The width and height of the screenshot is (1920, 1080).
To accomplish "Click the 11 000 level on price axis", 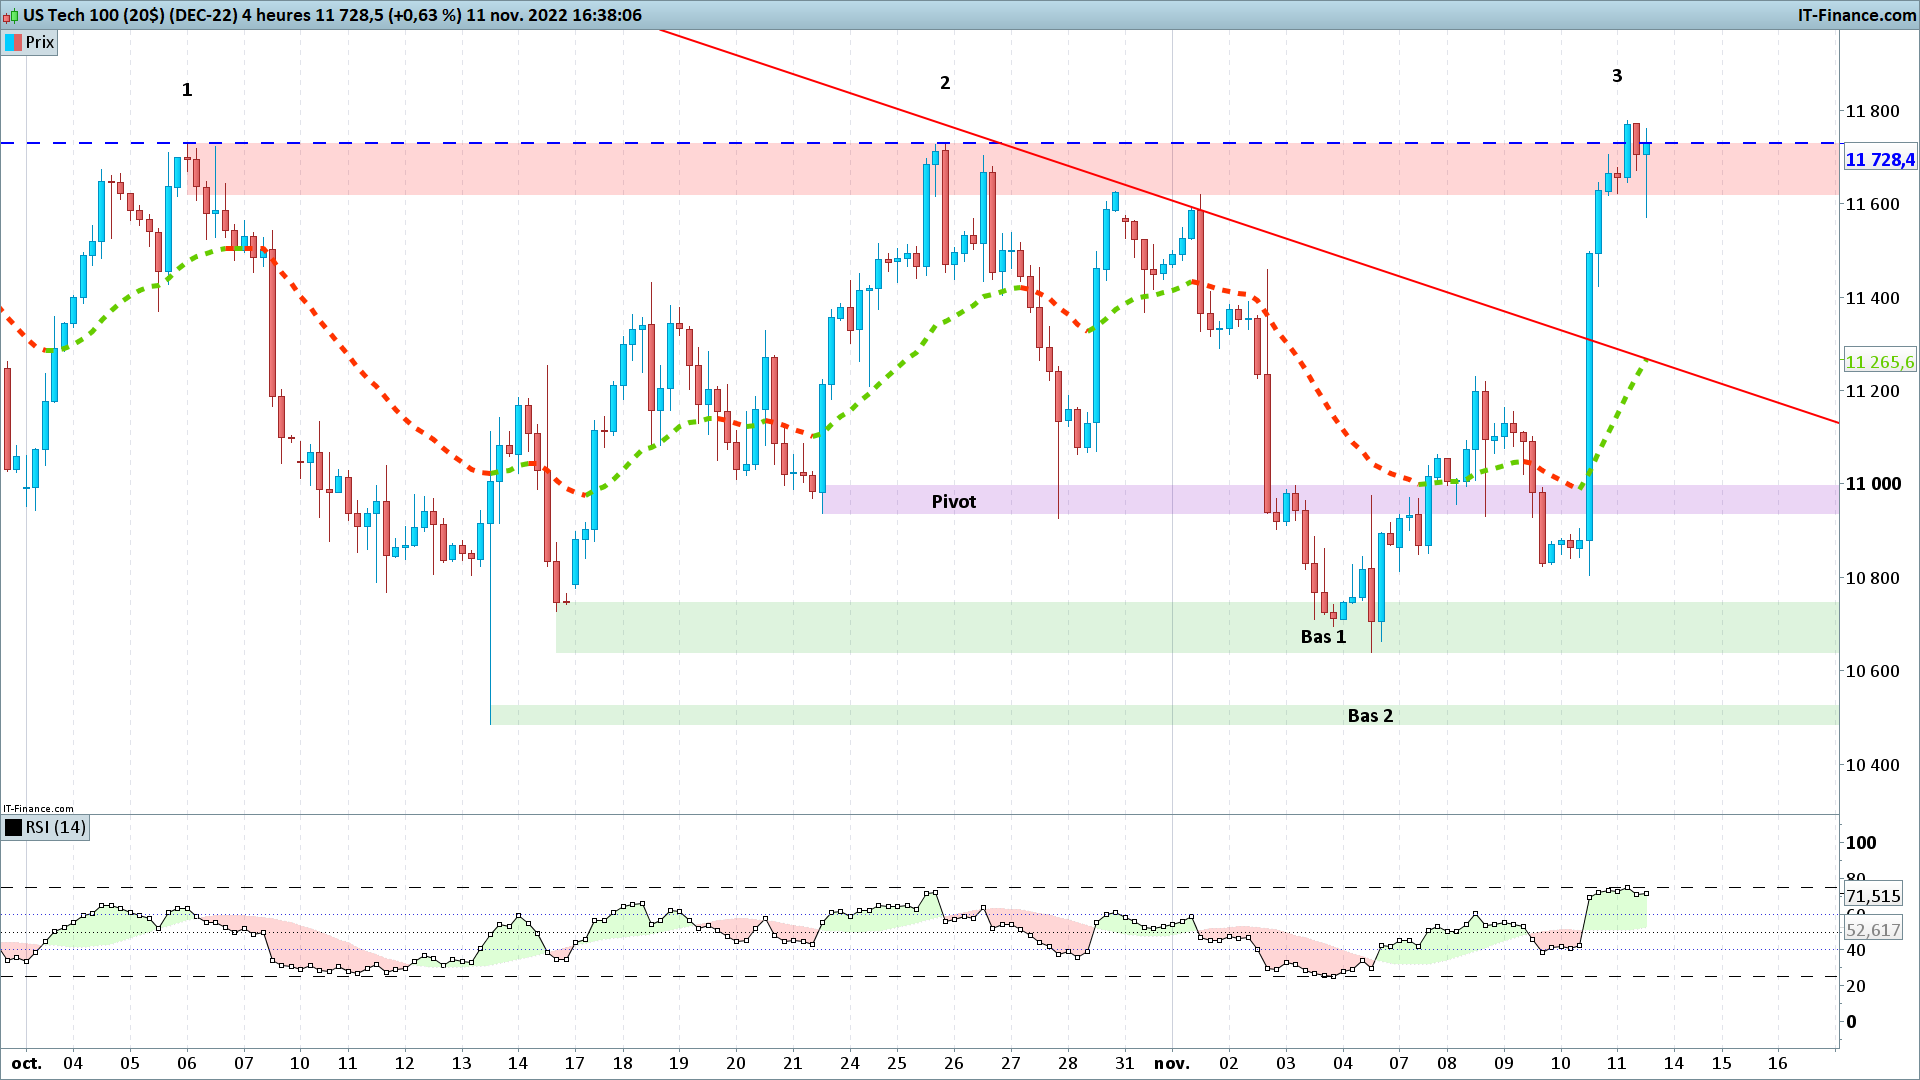I will point(1872,484).
